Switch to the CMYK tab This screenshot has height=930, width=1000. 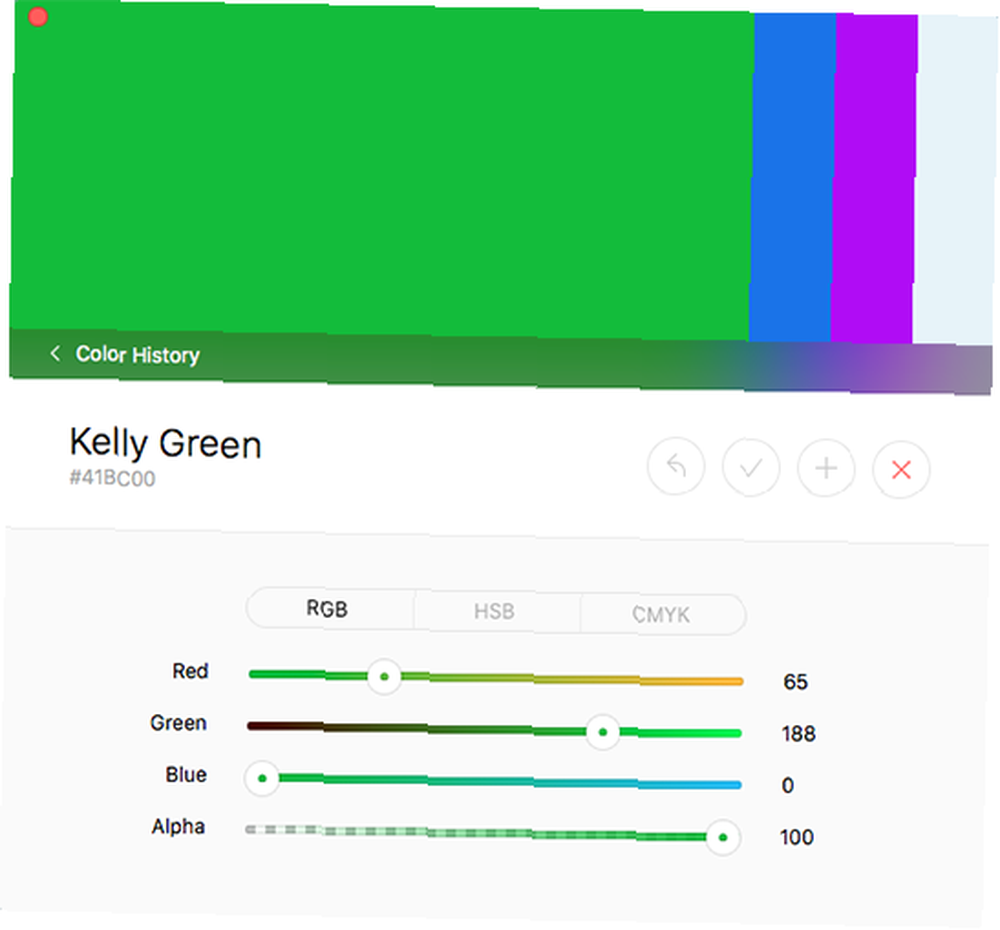coord(662,614)
